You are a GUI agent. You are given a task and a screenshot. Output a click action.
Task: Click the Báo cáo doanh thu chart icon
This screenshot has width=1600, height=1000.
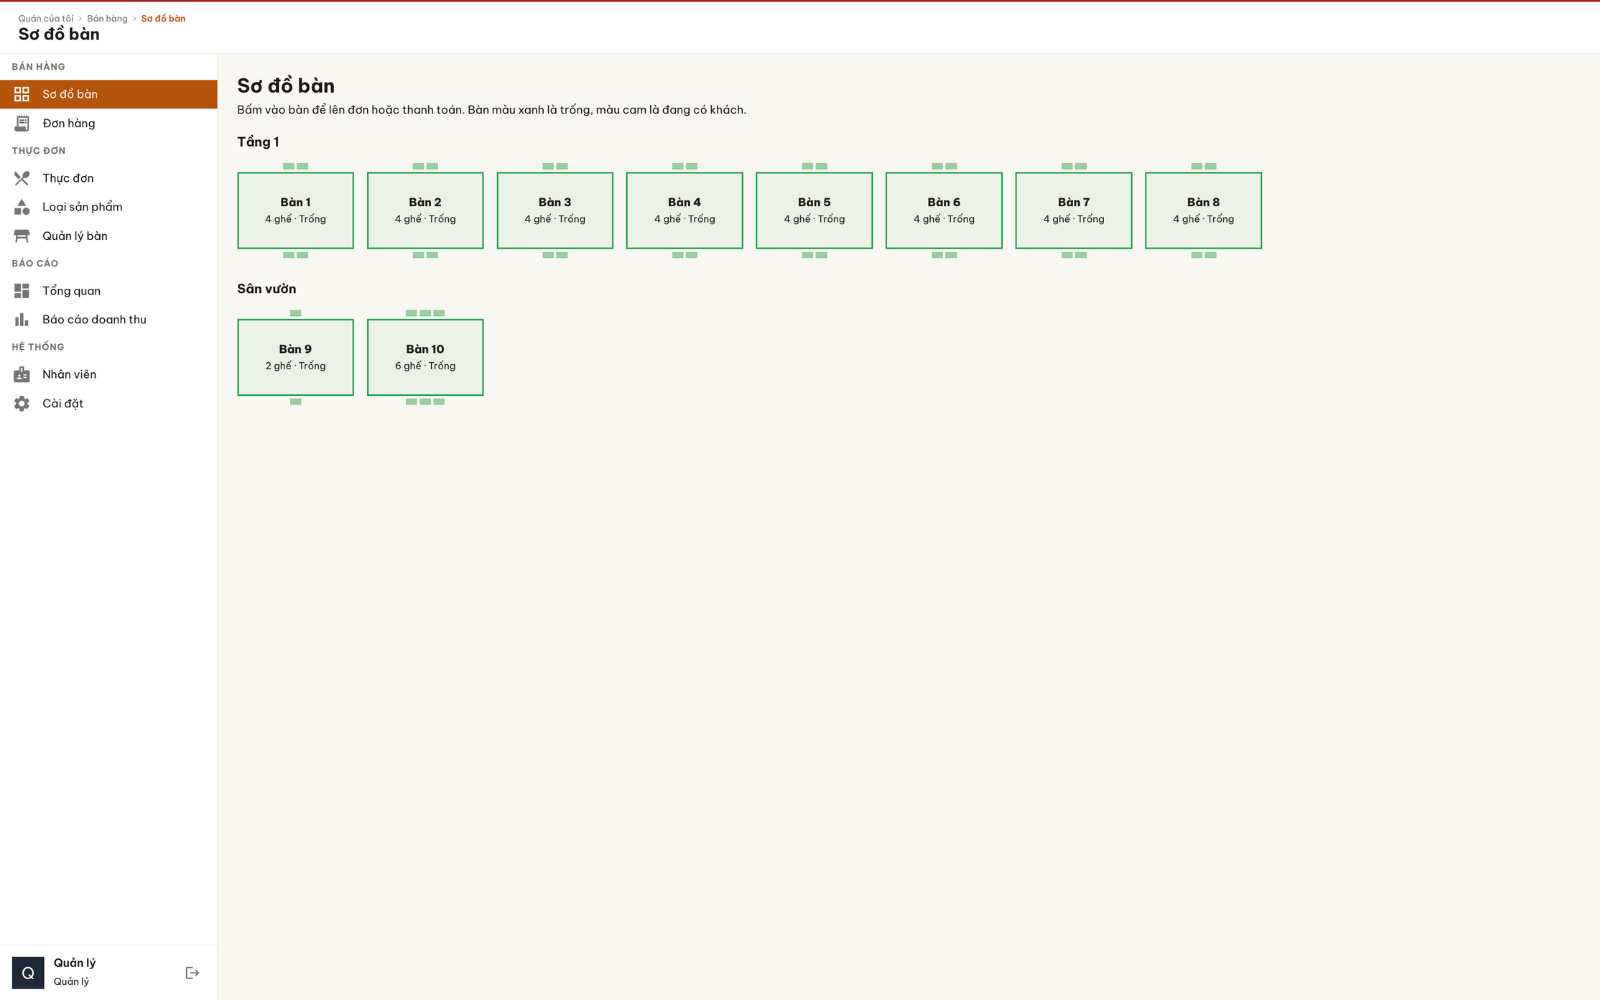click(21, 320)
